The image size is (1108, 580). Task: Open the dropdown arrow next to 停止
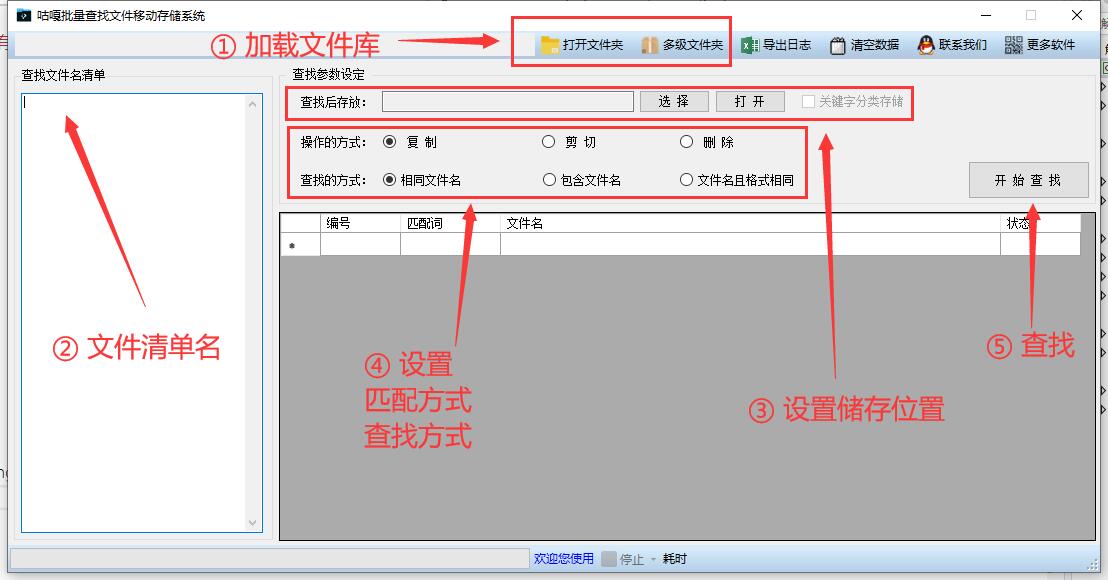tap(653, 560)
